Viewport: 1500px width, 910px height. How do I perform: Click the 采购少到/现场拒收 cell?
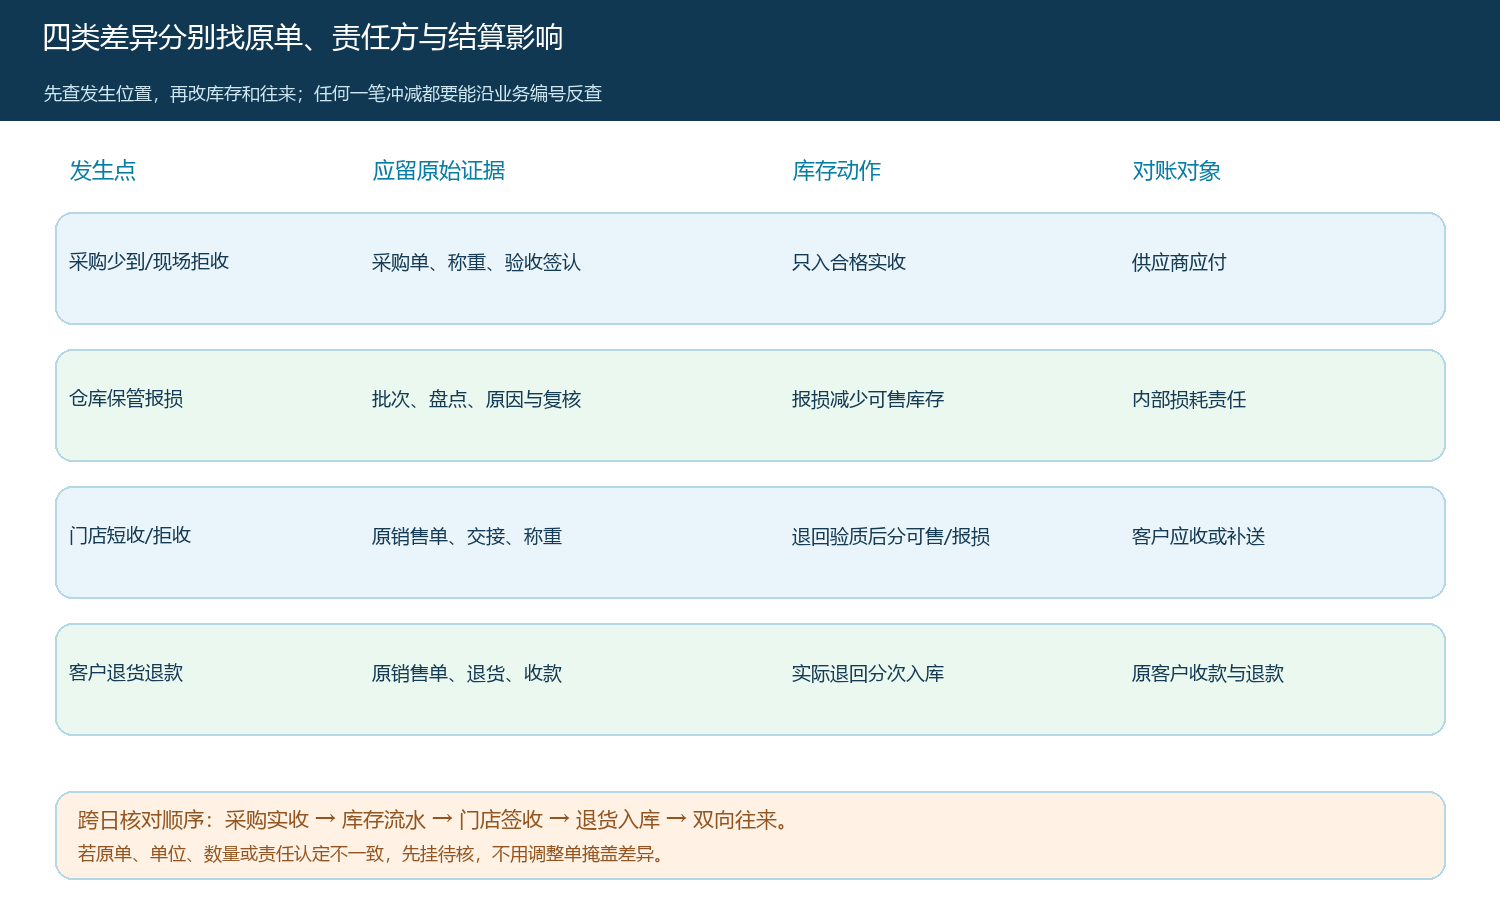(149, 262)
